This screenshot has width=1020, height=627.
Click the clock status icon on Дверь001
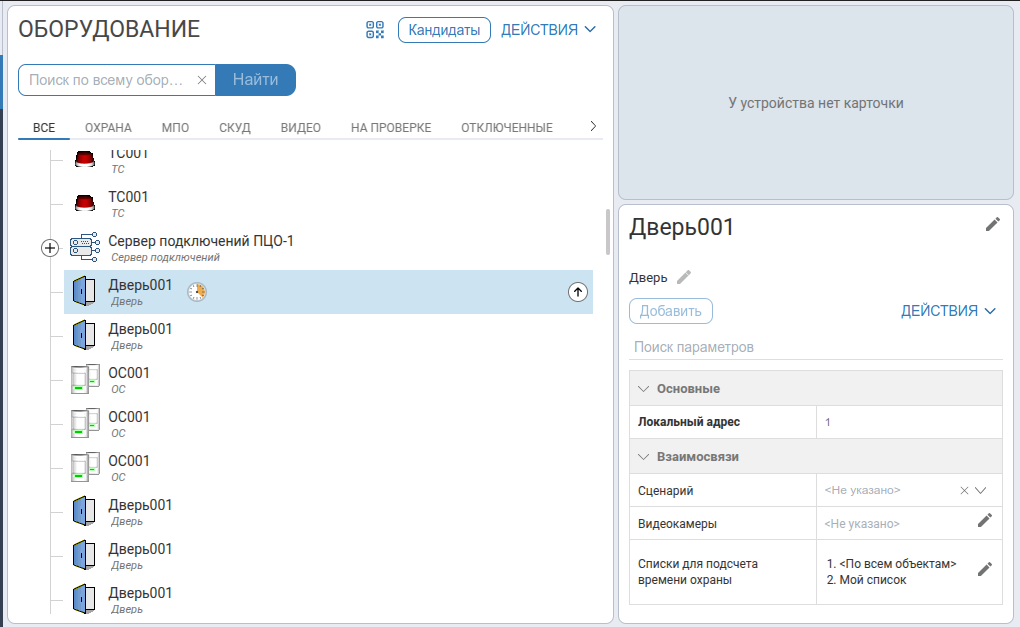198,292
